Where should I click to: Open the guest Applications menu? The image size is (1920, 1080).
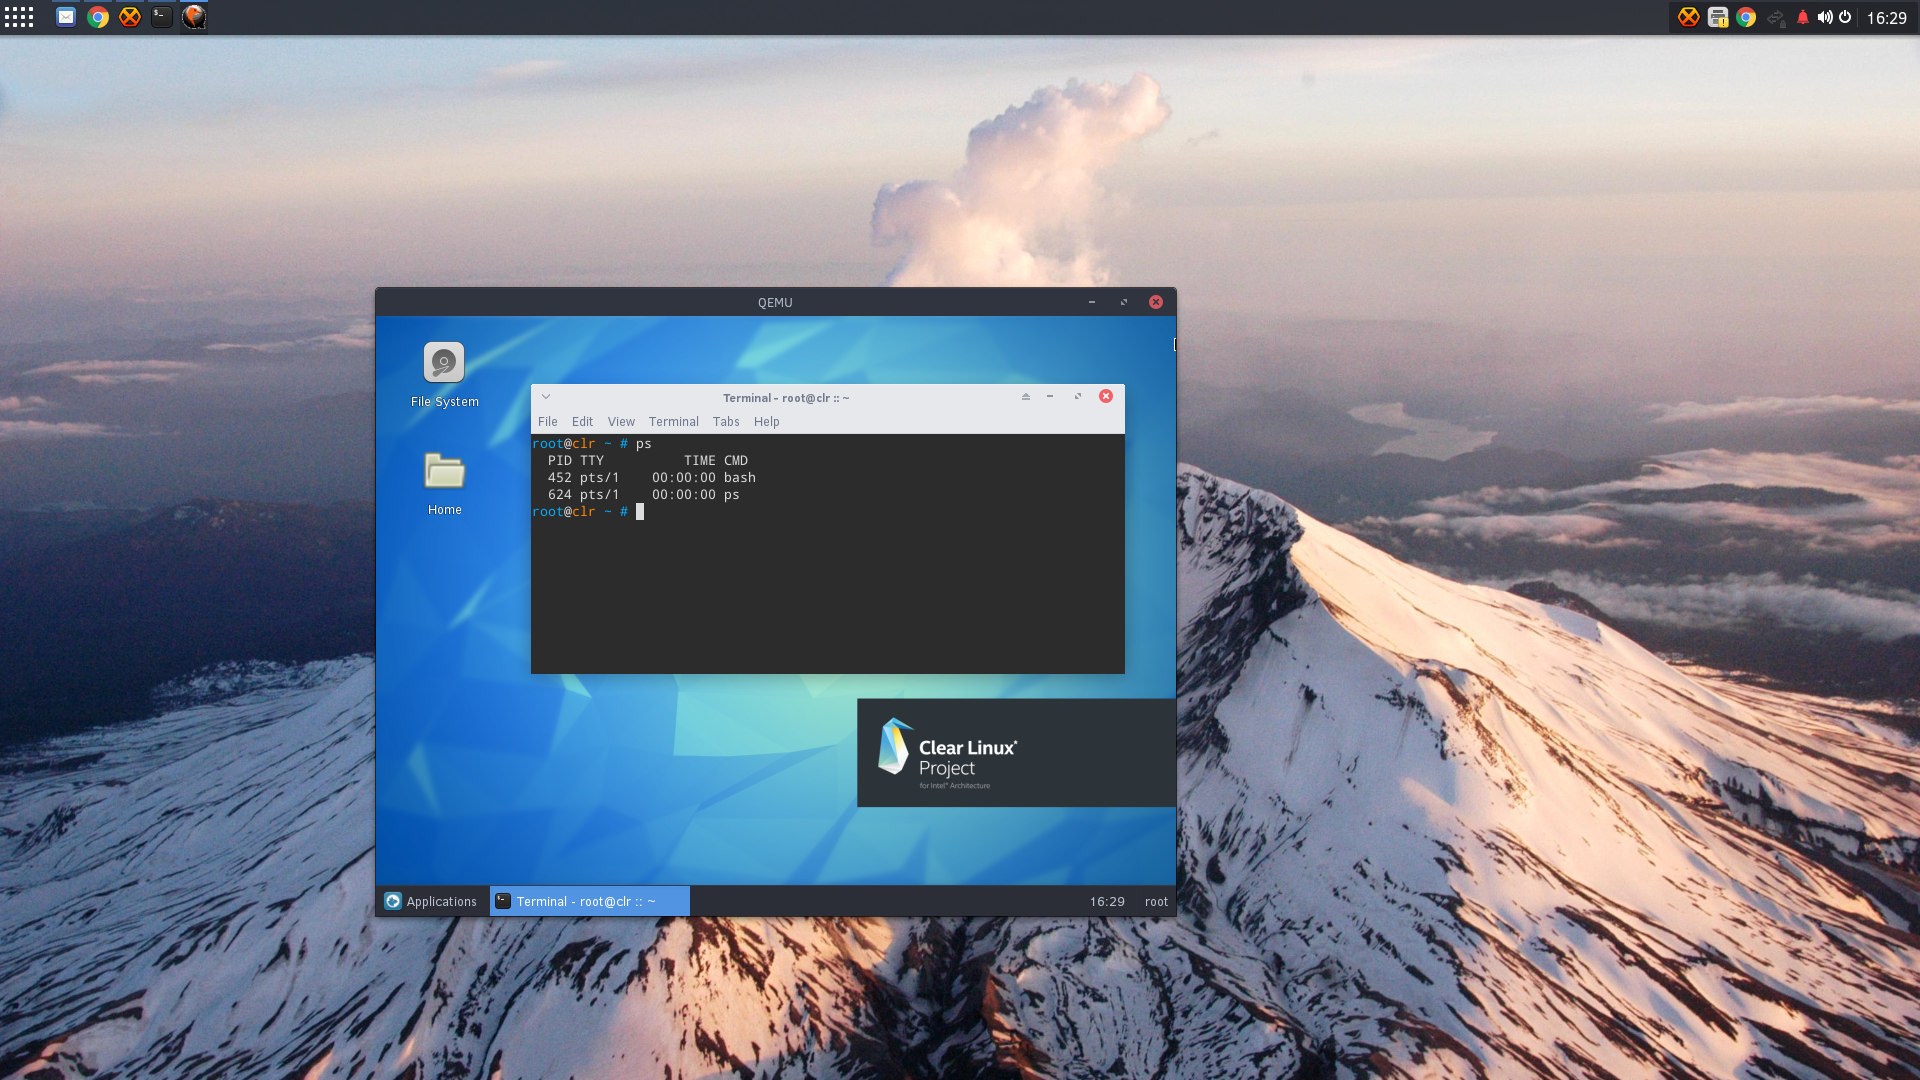tap(431, 901)
